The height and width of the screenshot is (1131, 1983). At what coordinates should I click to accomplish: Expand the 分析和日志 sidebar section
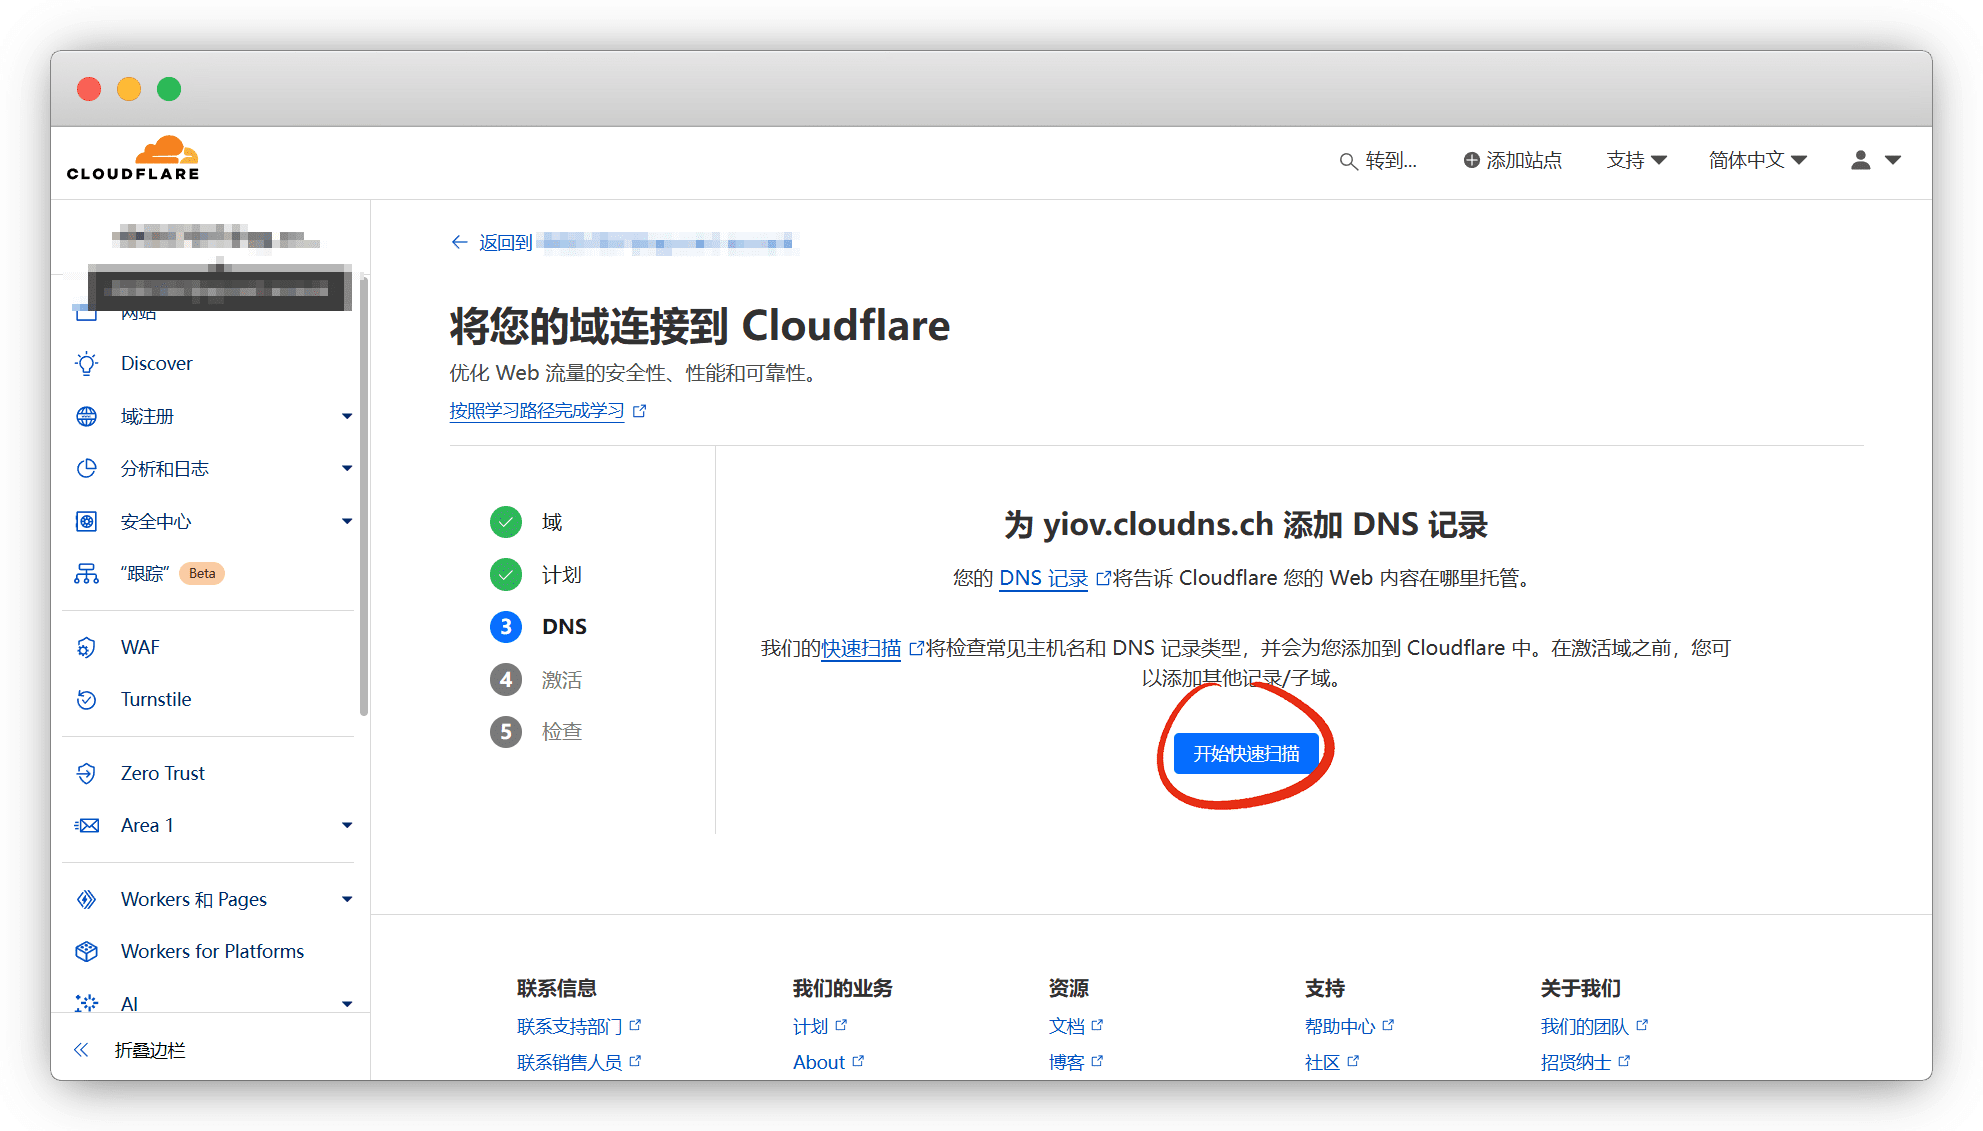(346, 468)
